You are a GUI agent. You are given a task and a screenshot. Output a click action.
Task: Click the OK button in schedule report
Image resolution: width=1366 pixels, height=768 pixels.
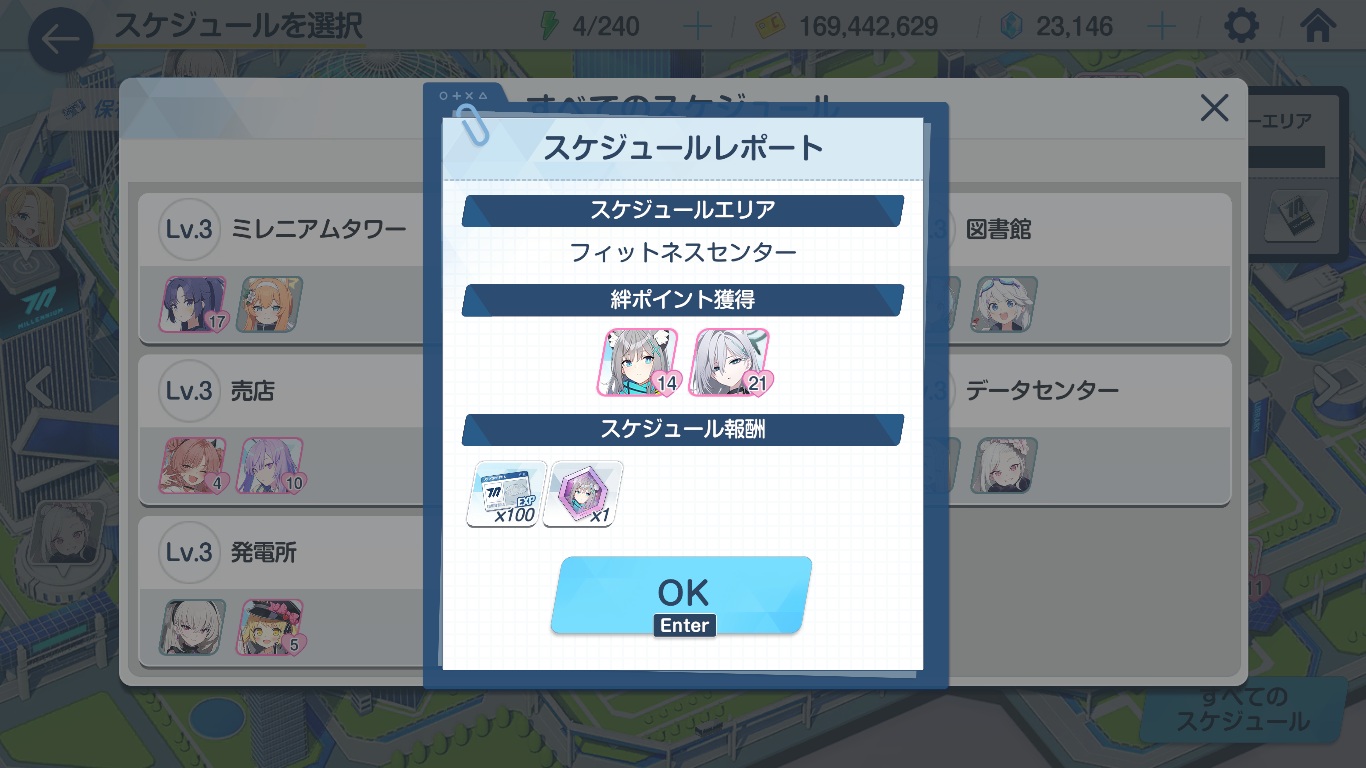682,596
